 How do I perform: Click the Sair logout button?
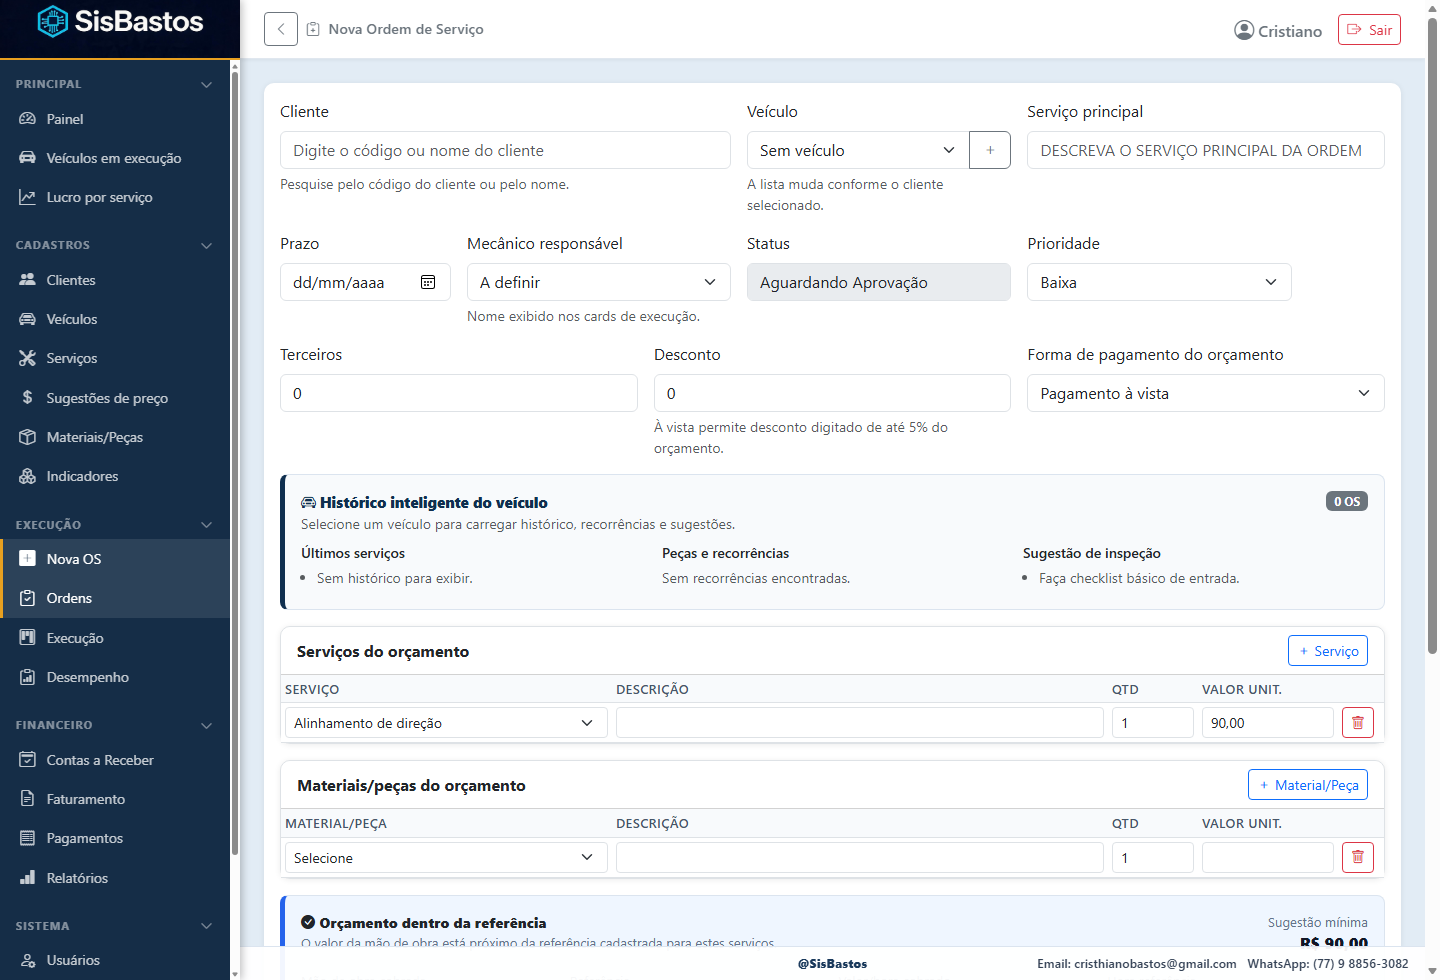point(1369,30)
